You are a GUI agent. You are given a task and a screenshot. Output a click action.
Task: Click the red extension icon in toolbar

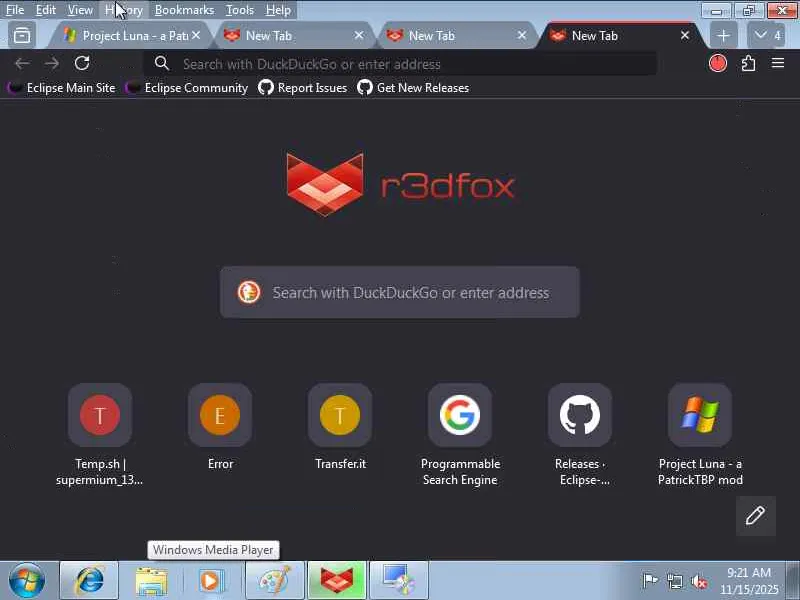(x=718, y=63)
